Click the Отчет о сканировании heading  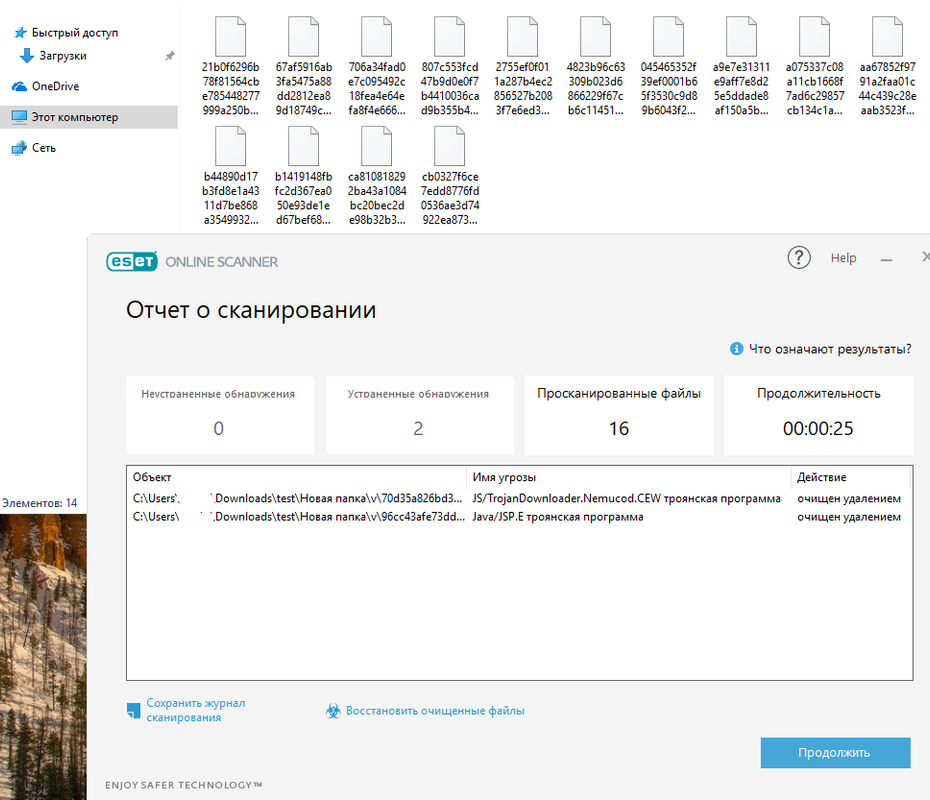tap(251, 310)
